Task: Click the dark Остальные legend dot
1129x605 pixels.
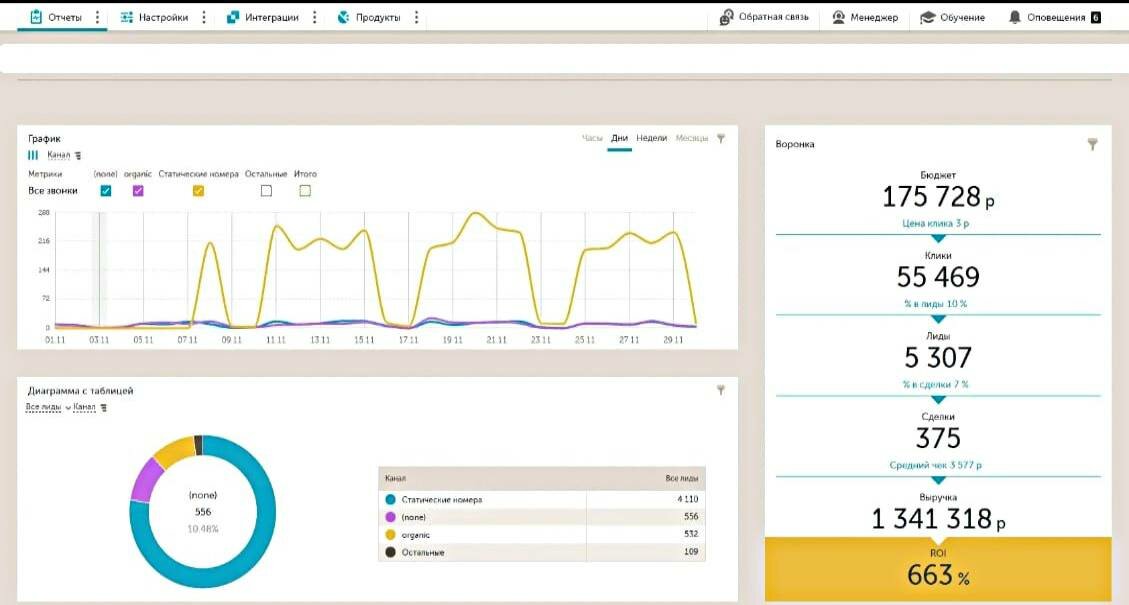Action: (390, 552)
